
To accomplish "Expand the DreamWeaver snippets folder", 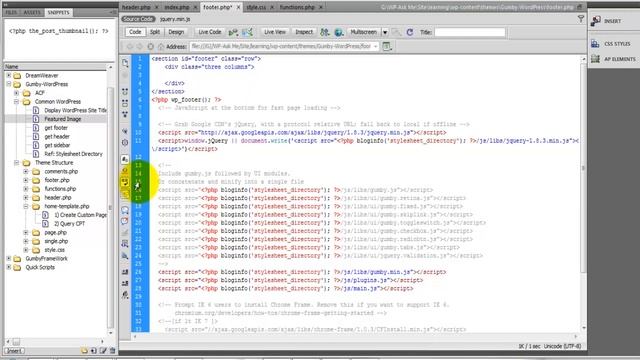I will (x=9, y=76).
